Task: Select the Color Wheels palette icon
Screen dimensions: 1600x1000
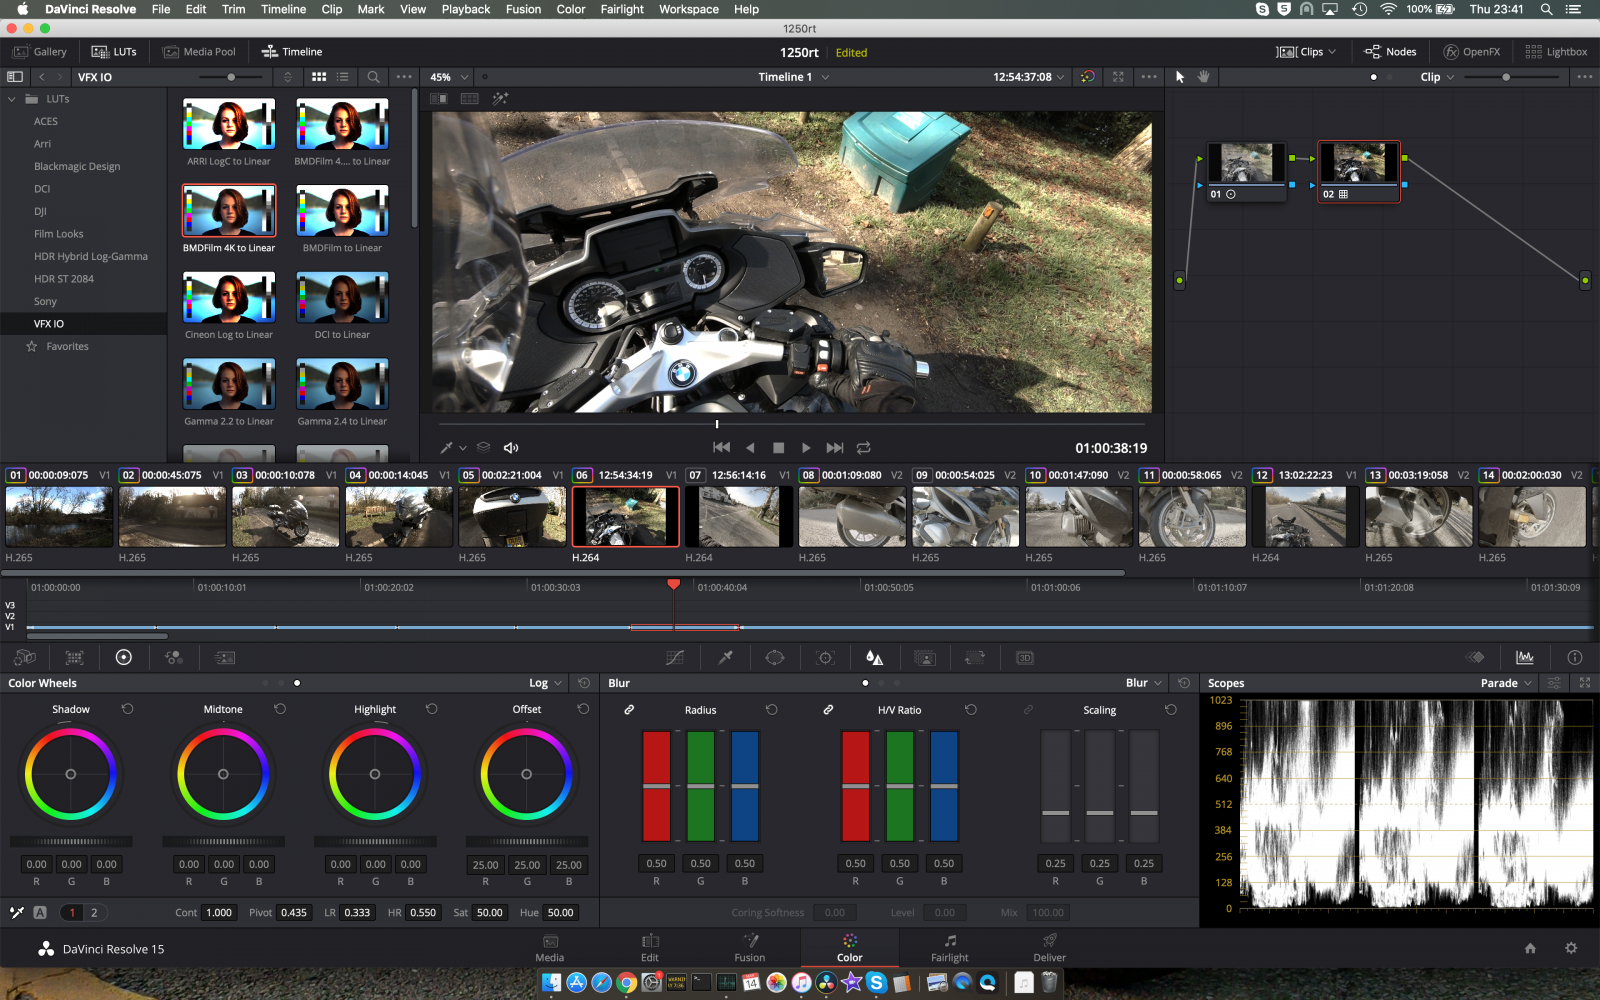Action: pyautogui.click(x=124, y=657)
